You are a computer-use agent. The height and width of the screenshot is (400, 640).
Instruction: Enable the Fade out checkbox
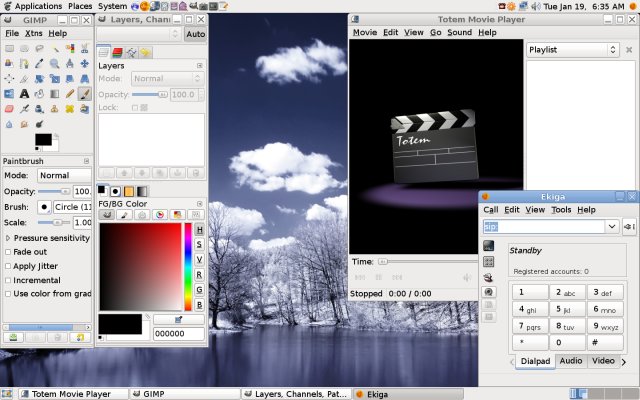pyautogui.click(x=9, y=252)
